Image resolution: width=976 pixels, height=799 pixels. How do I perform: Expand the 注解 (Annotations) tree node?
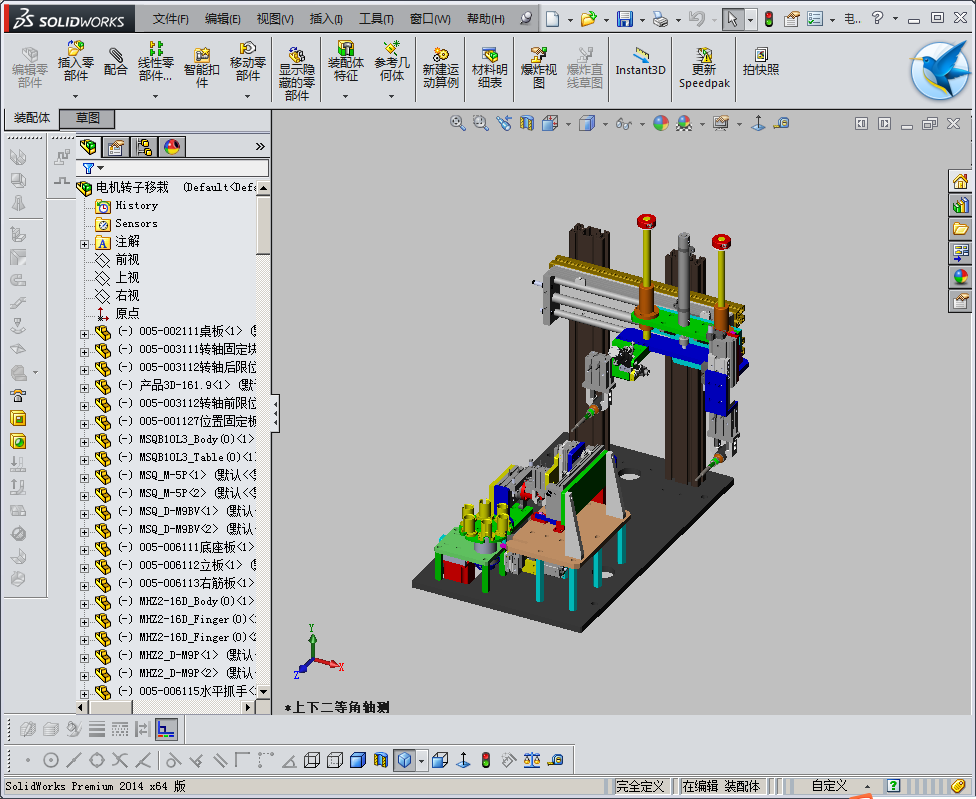click(84, 243)
